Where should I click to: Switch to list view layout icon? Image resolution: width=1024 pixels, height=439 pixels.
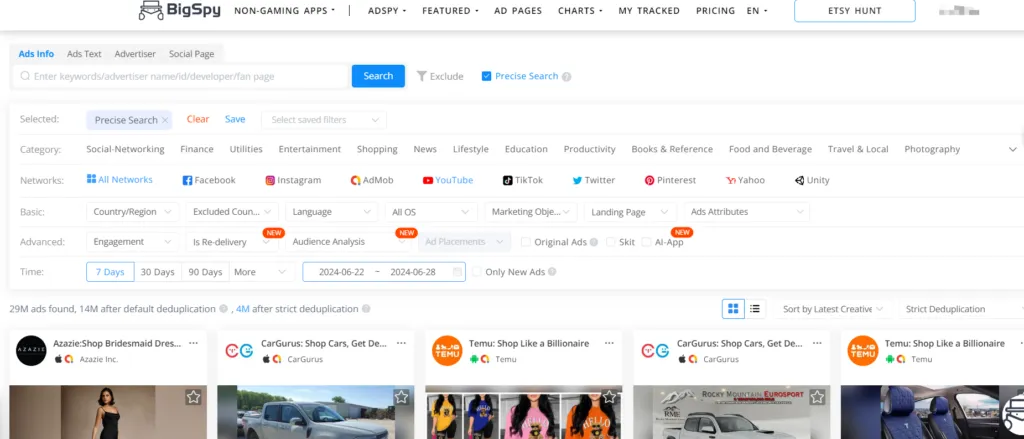pyautogui.click(x=755, y=309)
